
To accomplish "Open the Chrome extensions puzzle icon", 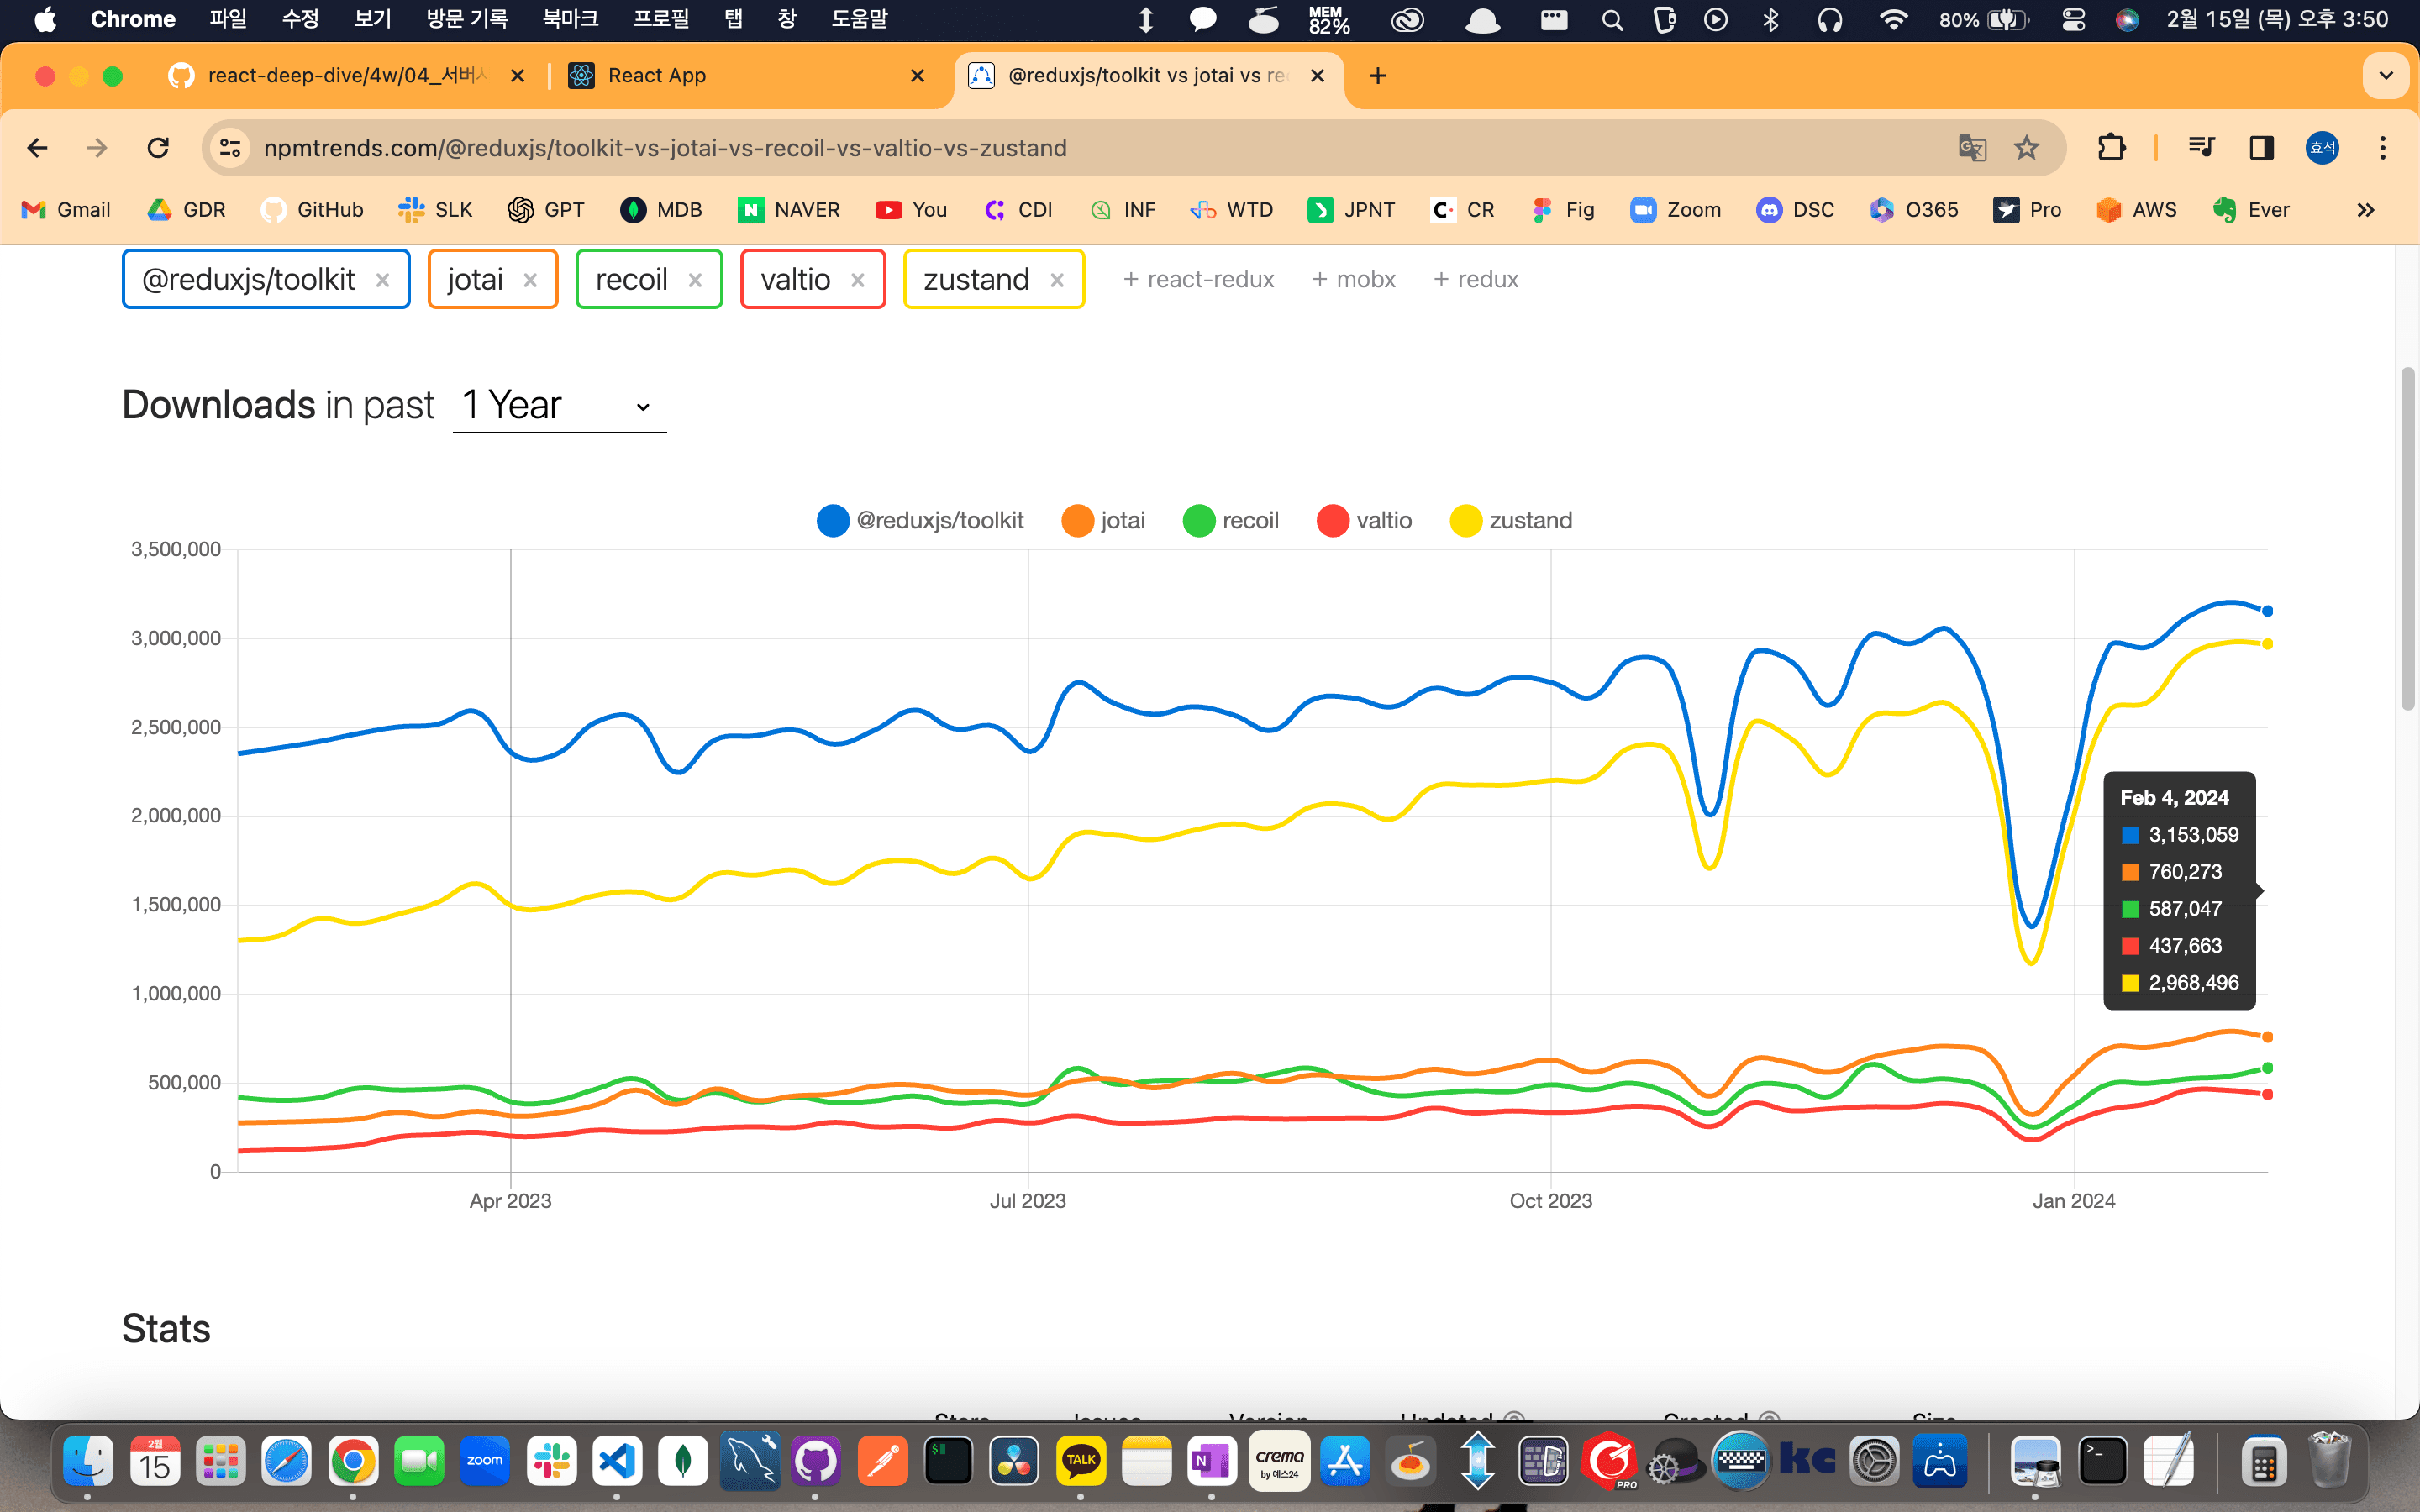I will [2111, 148].
